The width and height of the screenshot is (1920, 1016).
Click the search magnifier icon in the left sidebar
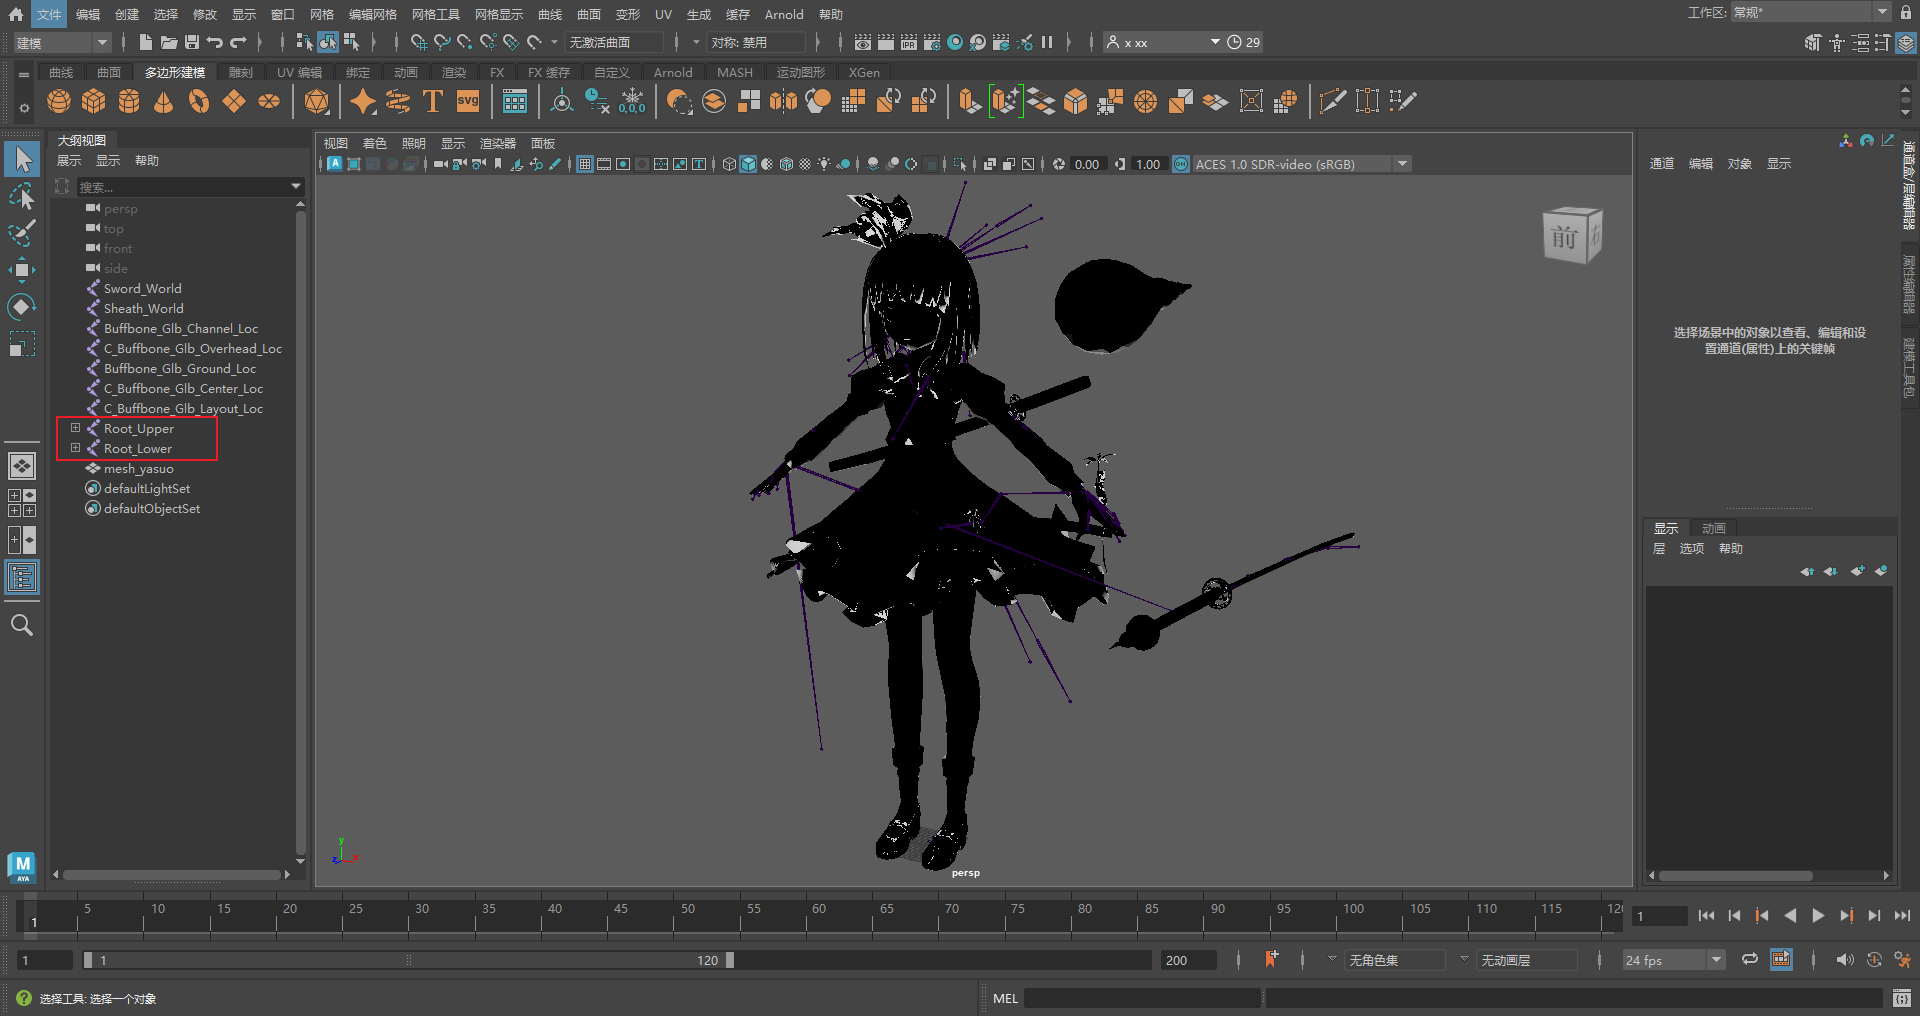(x=21, y=626)
